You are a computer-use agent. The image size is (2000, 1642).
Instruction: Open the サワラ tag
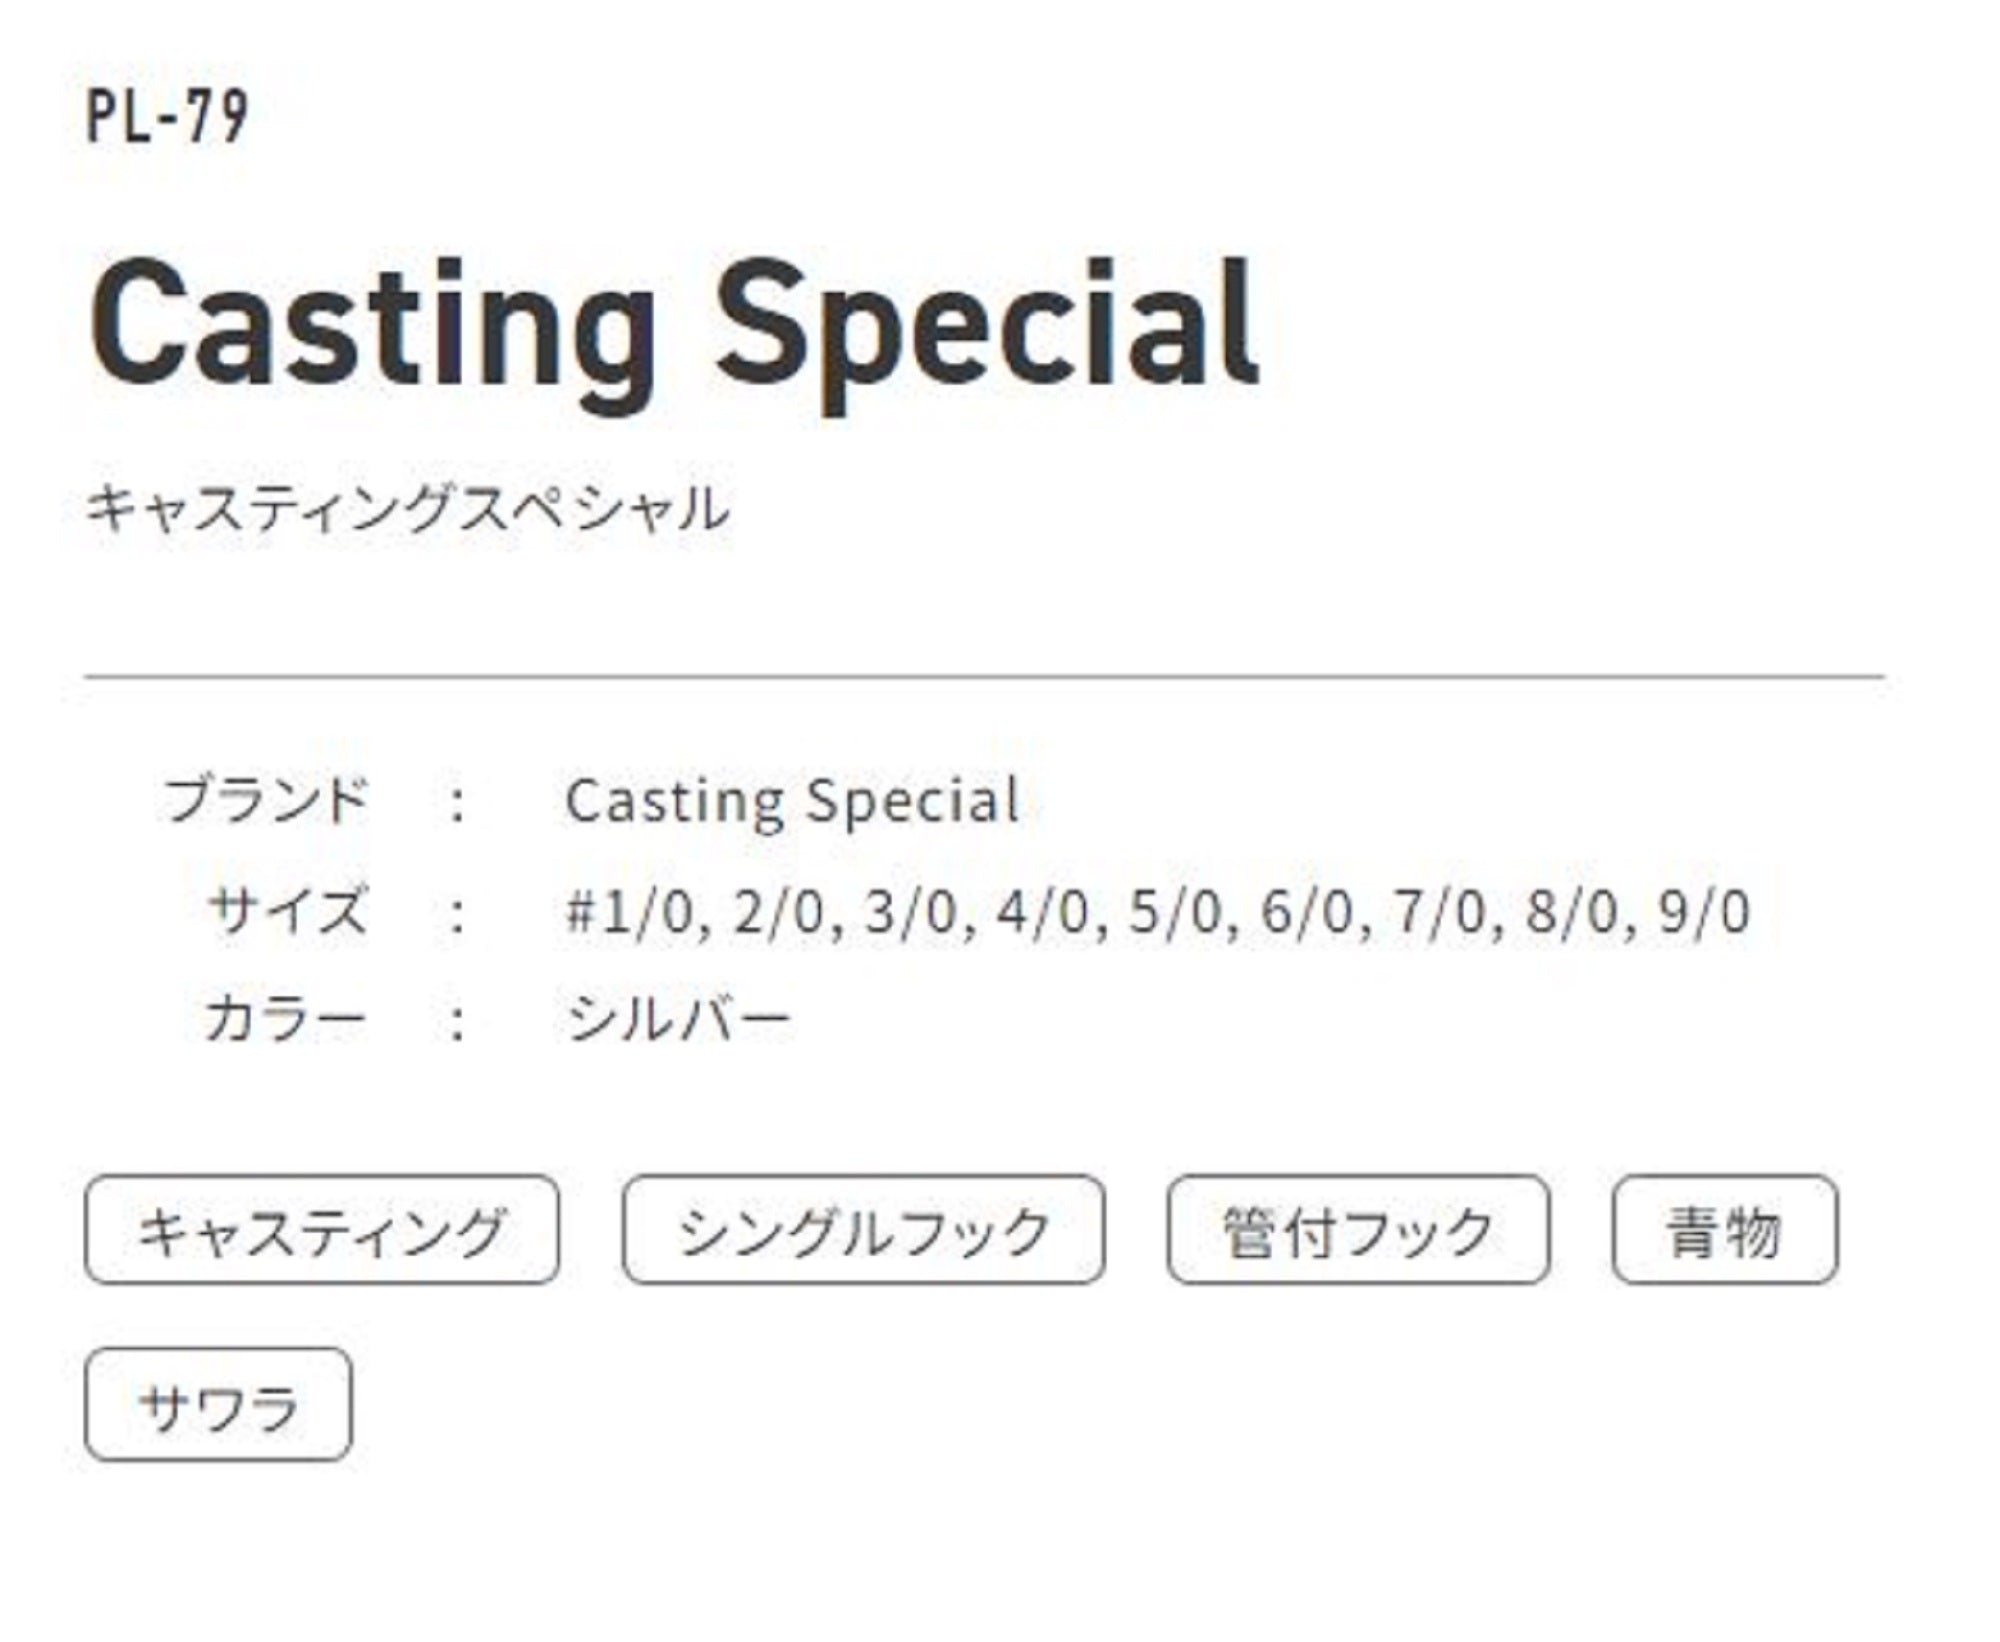[218, 1405]
